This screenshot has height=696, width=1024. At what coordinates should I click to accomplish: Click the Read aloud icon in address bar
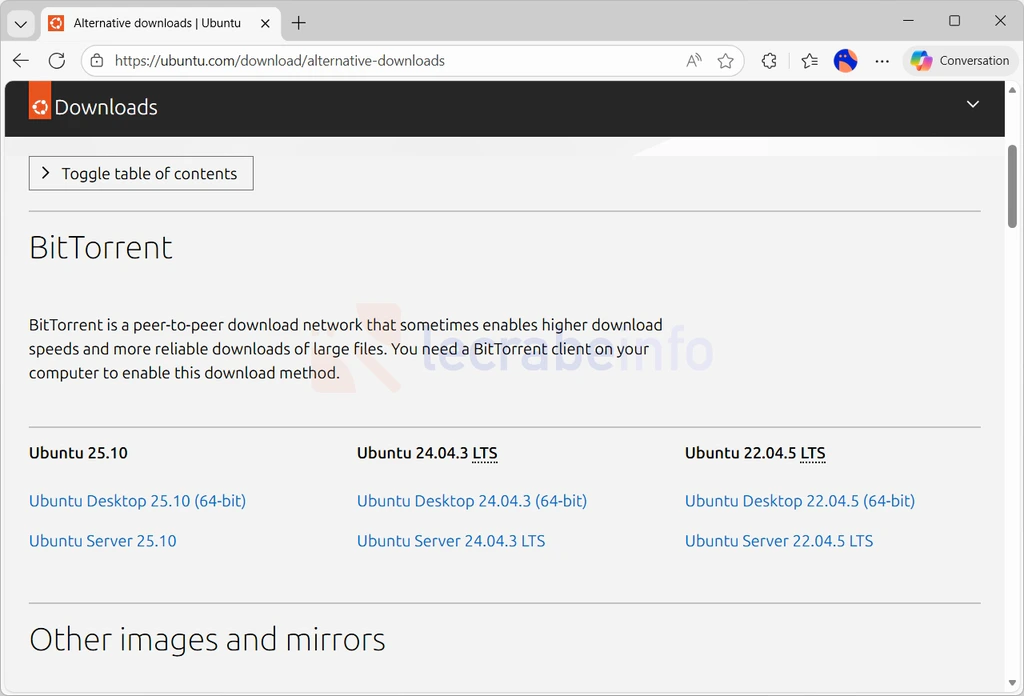[694, 61]
